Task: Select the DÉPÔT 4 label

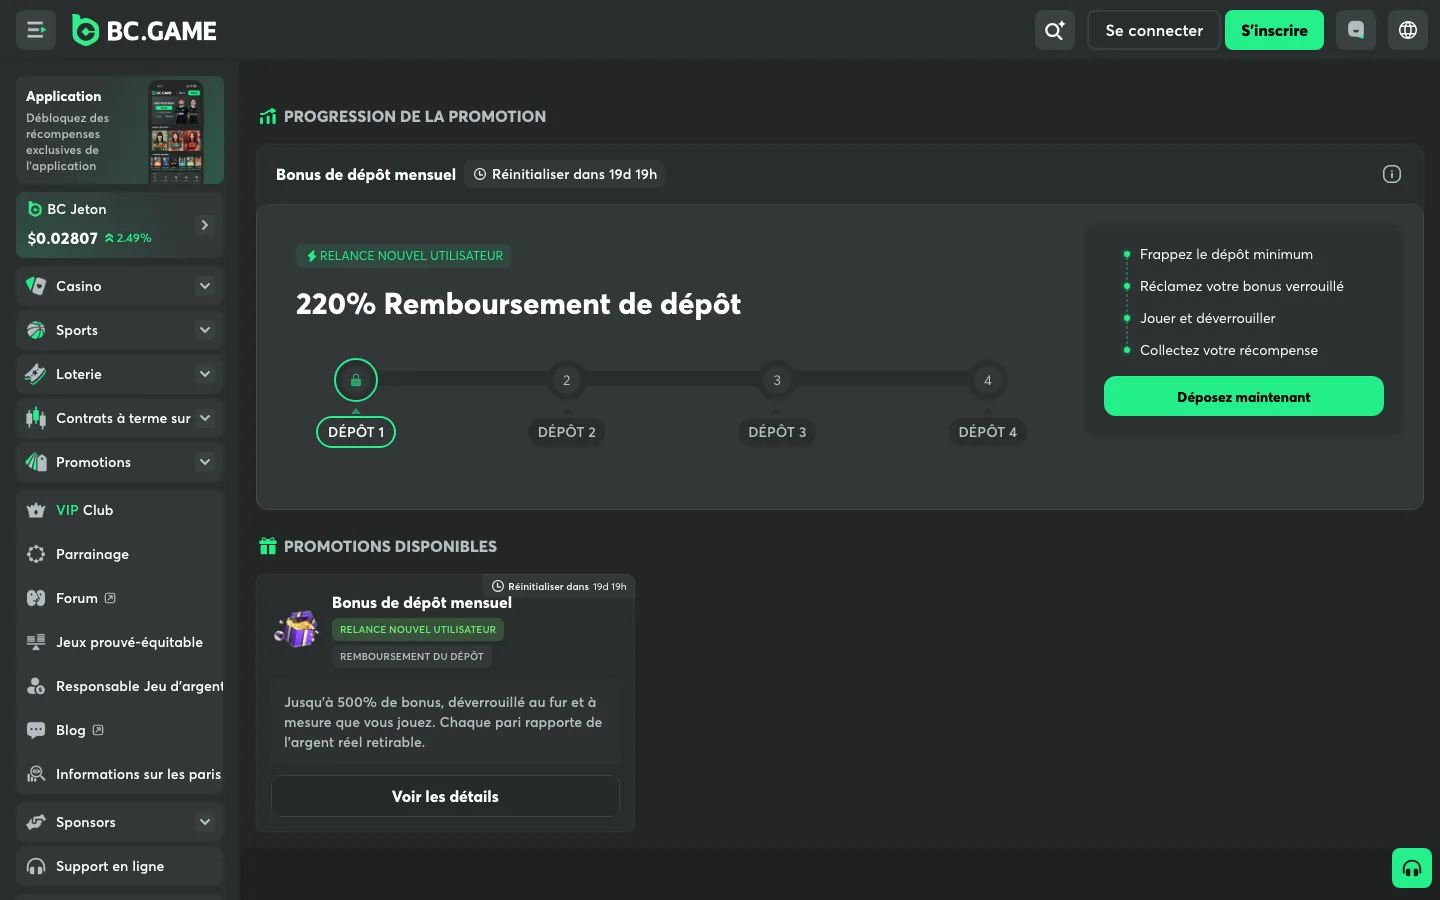Action: coord(988,432)
